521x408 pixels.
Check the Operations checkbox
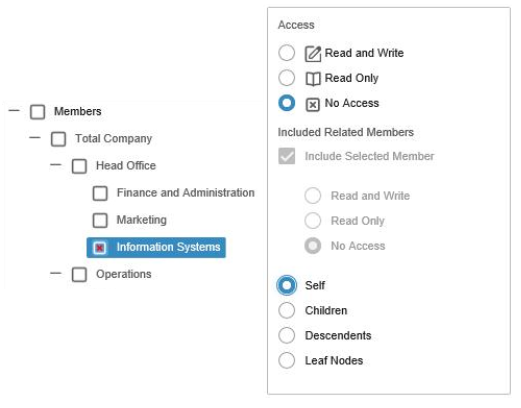pos(79,275)
